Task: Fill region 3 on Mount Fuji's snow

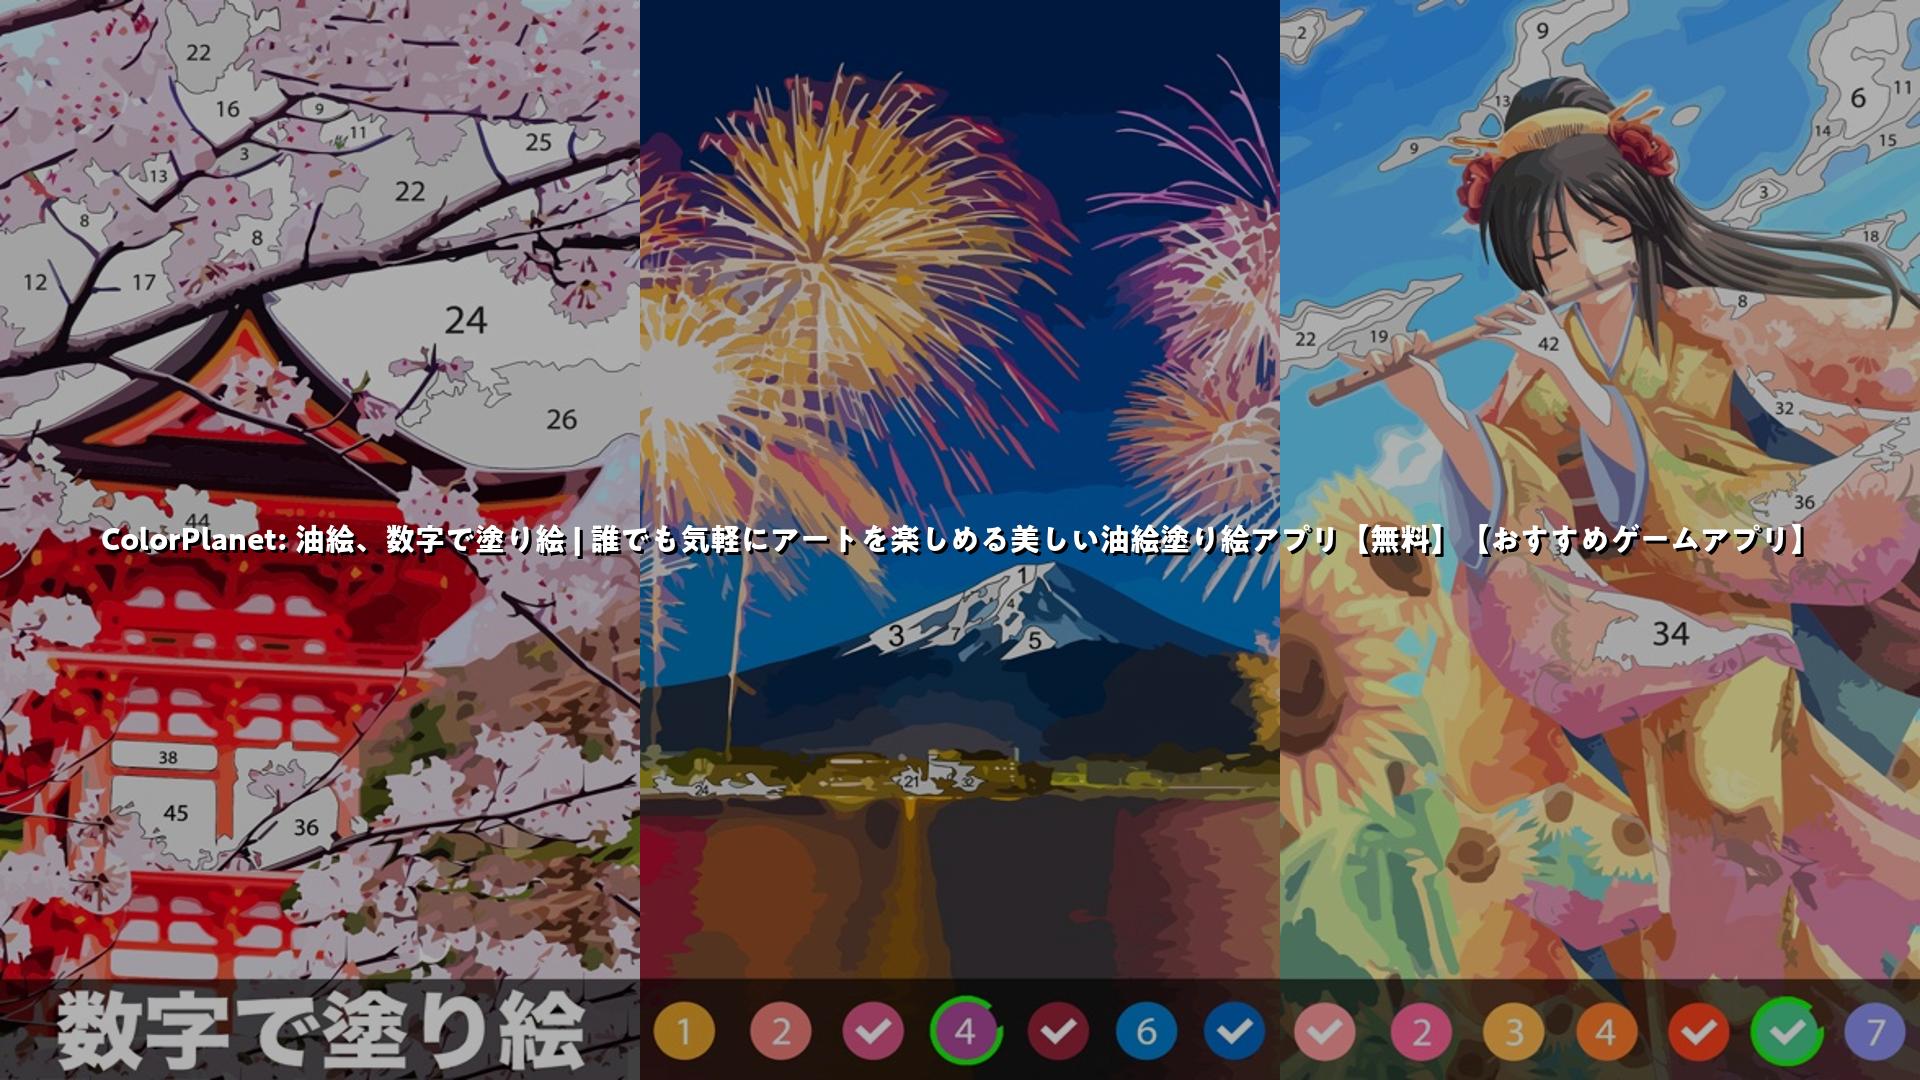Action: point(896,635)
